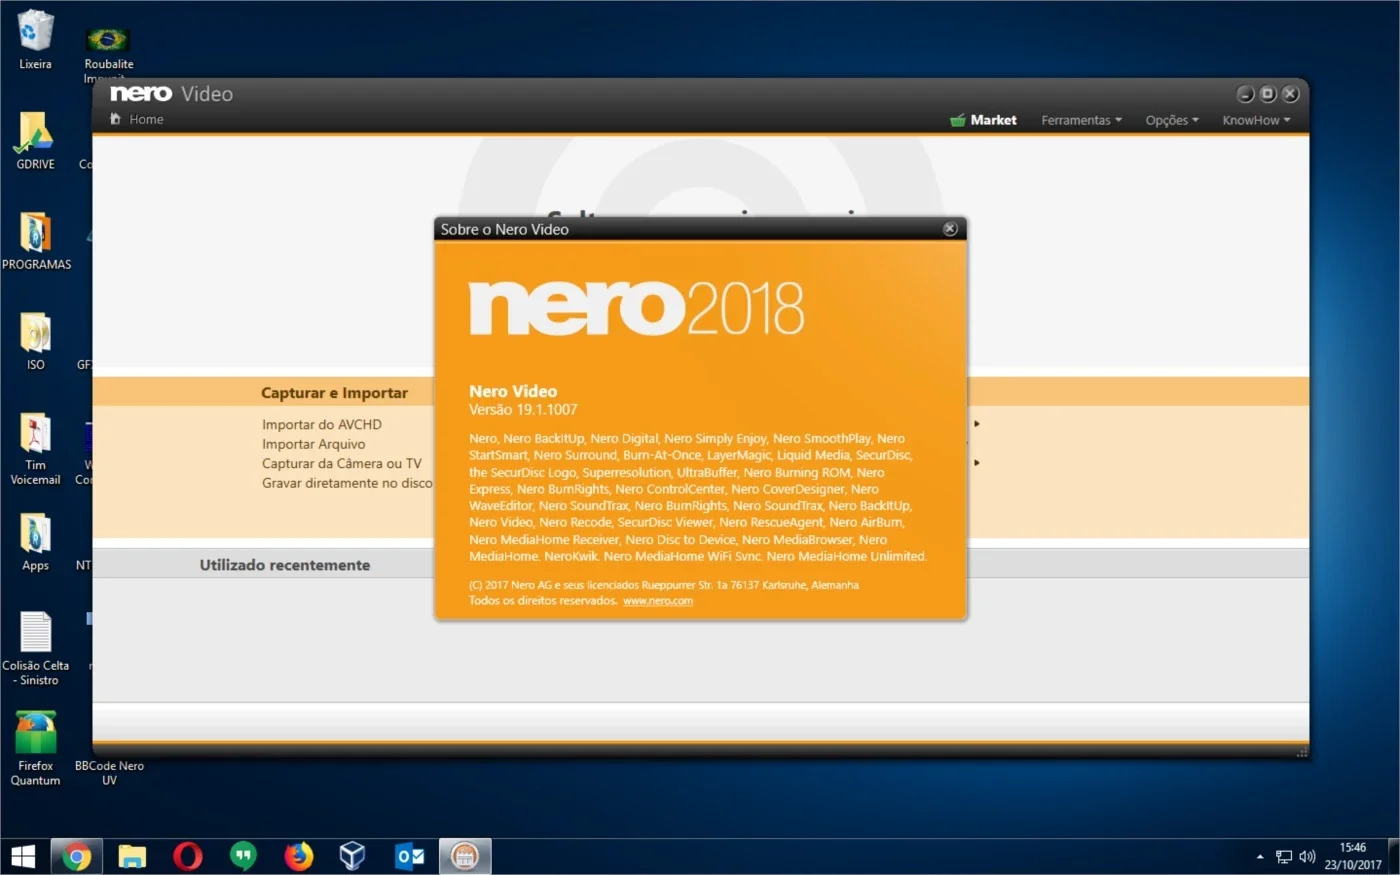Open the volume speaker tray icon

[1307, 857]
